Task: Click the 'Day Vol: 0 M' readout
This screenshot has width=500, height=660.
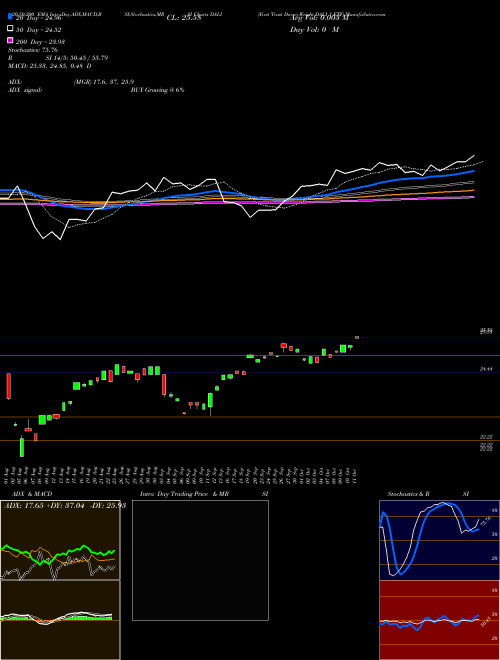Action: (x=314, y=29)
